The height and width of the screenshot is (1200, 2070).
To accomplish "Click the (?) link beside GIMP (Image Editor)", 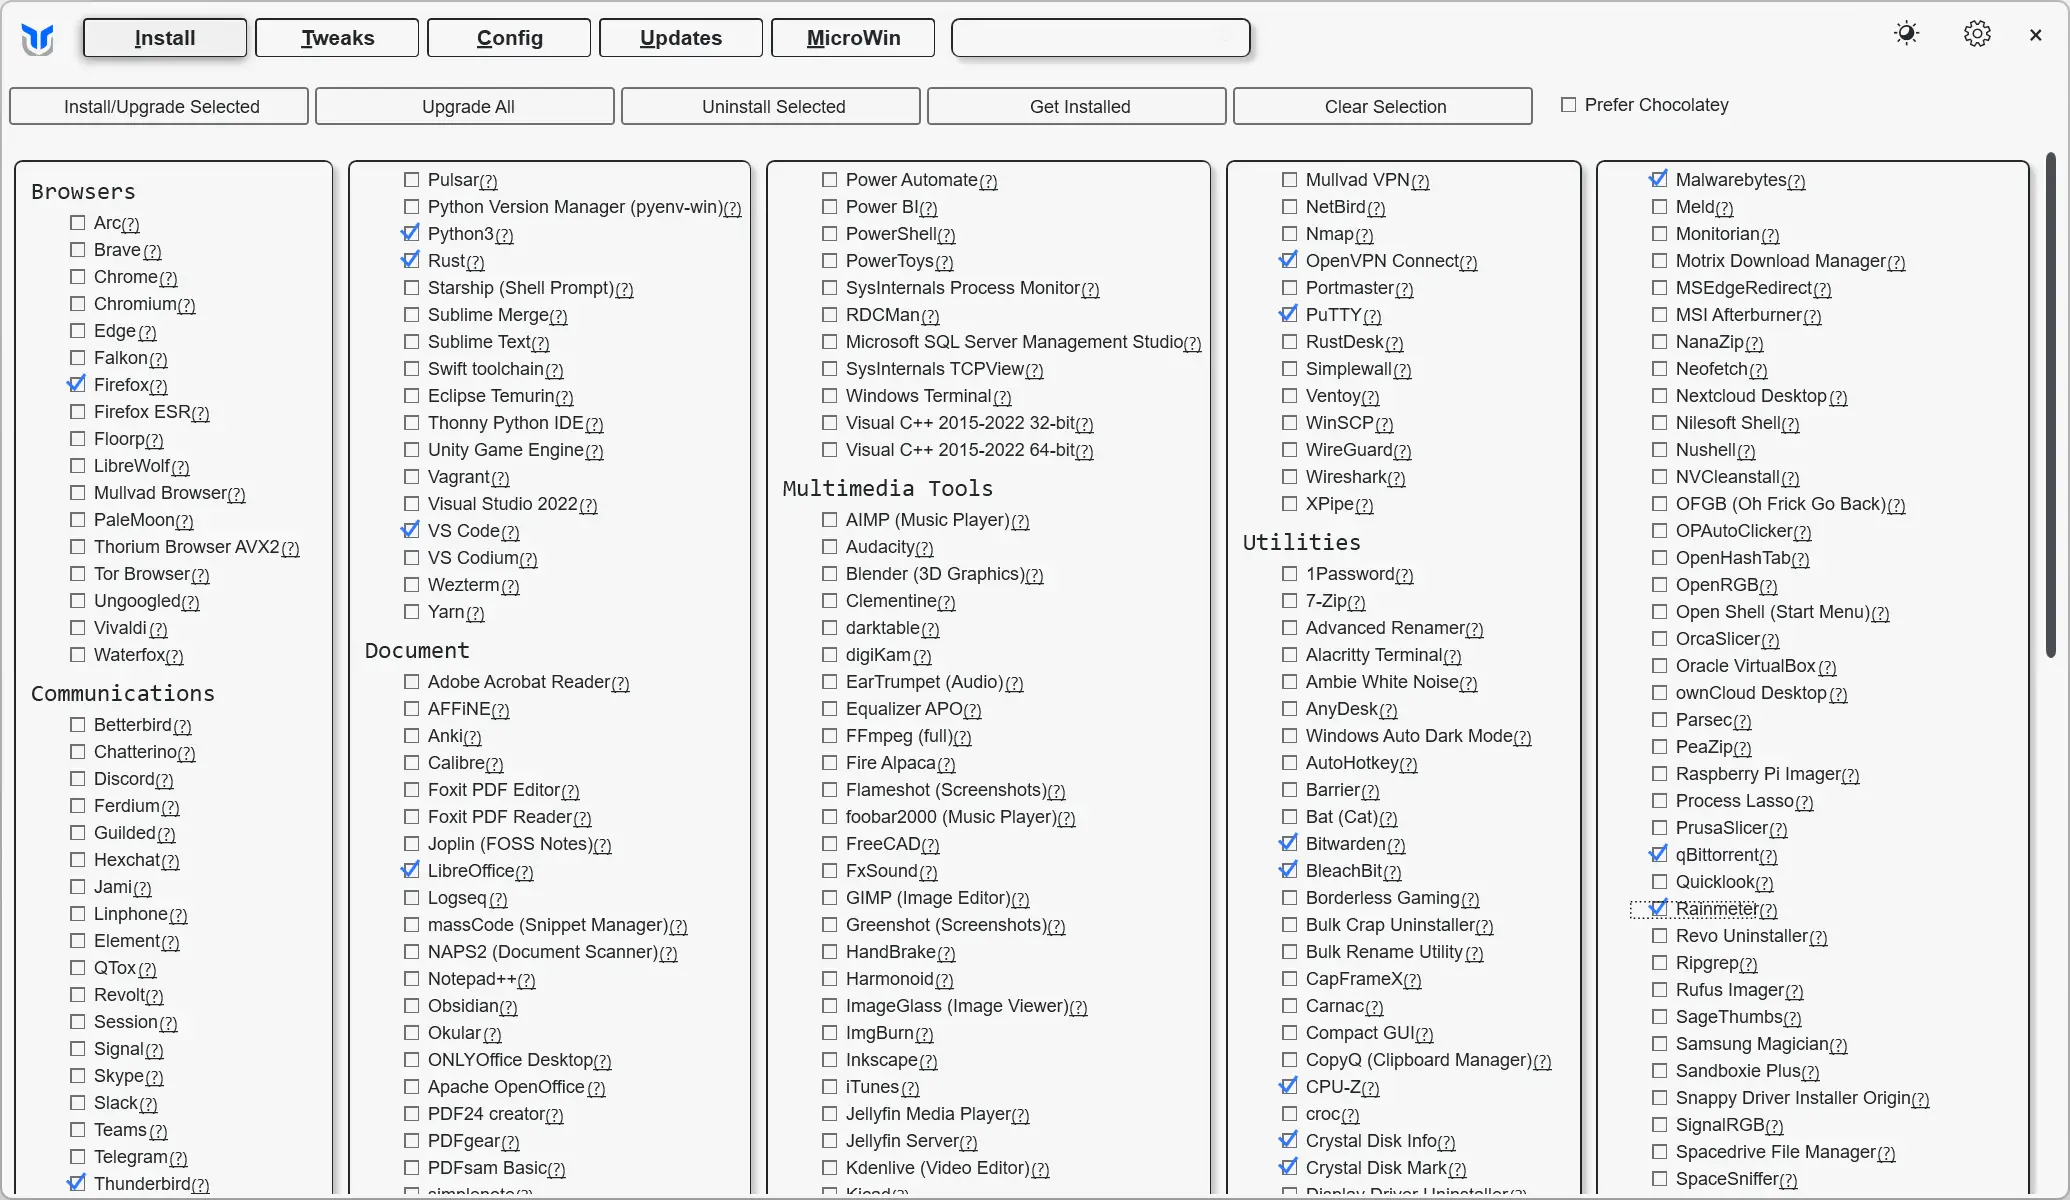I will pyautogui.click(x=1020, y=899).
